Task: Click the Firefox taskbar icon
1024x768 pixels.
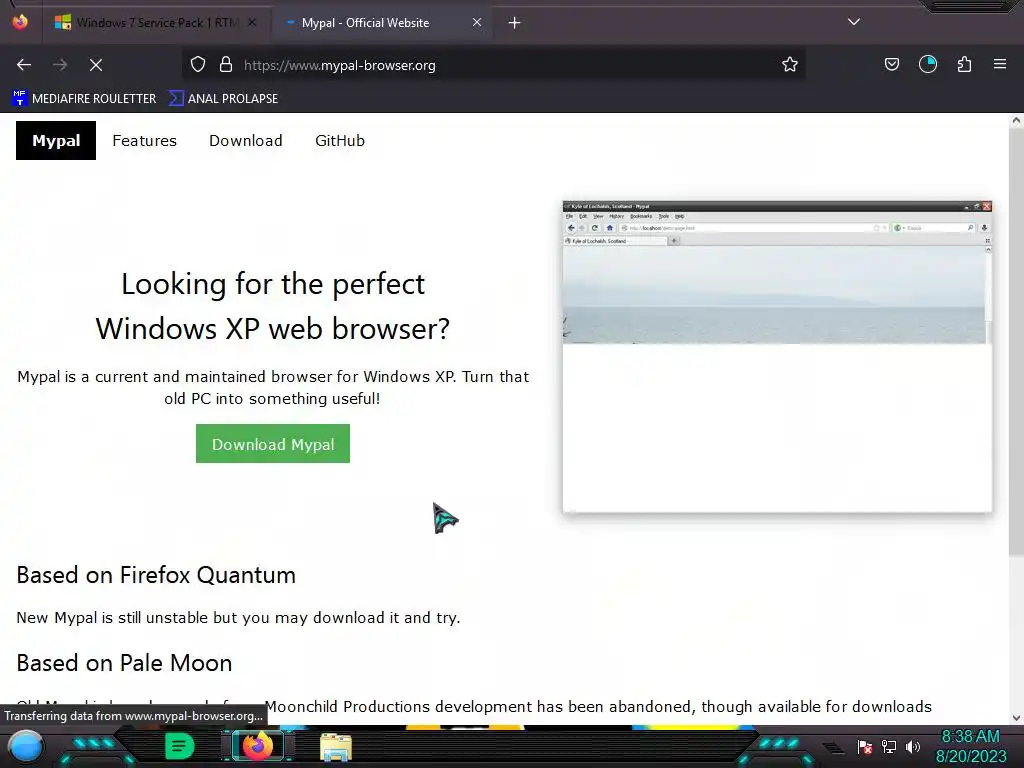Action: [257, 746]
